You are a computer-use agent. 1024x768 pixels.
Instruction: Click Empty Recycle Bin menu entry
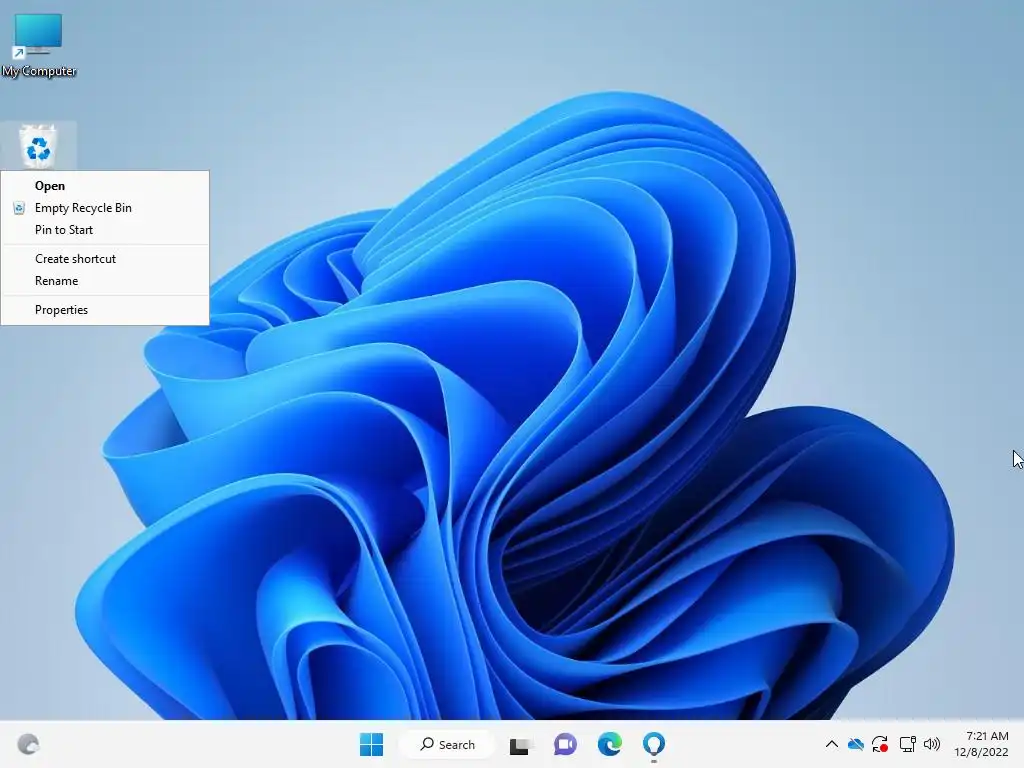(x=105, y=208)
